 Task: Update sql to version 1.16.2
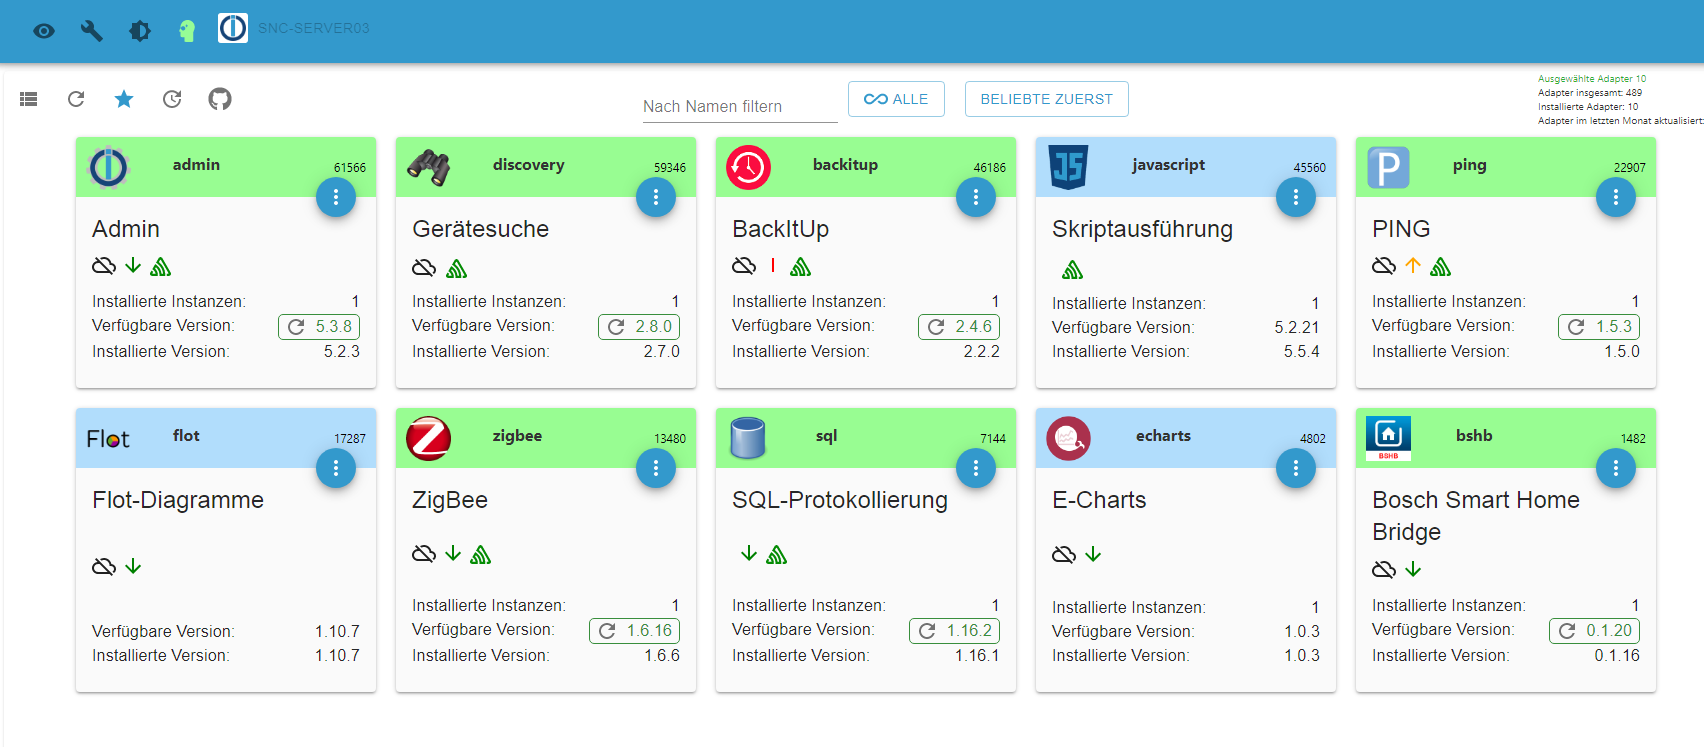click(x=955, y=631)
